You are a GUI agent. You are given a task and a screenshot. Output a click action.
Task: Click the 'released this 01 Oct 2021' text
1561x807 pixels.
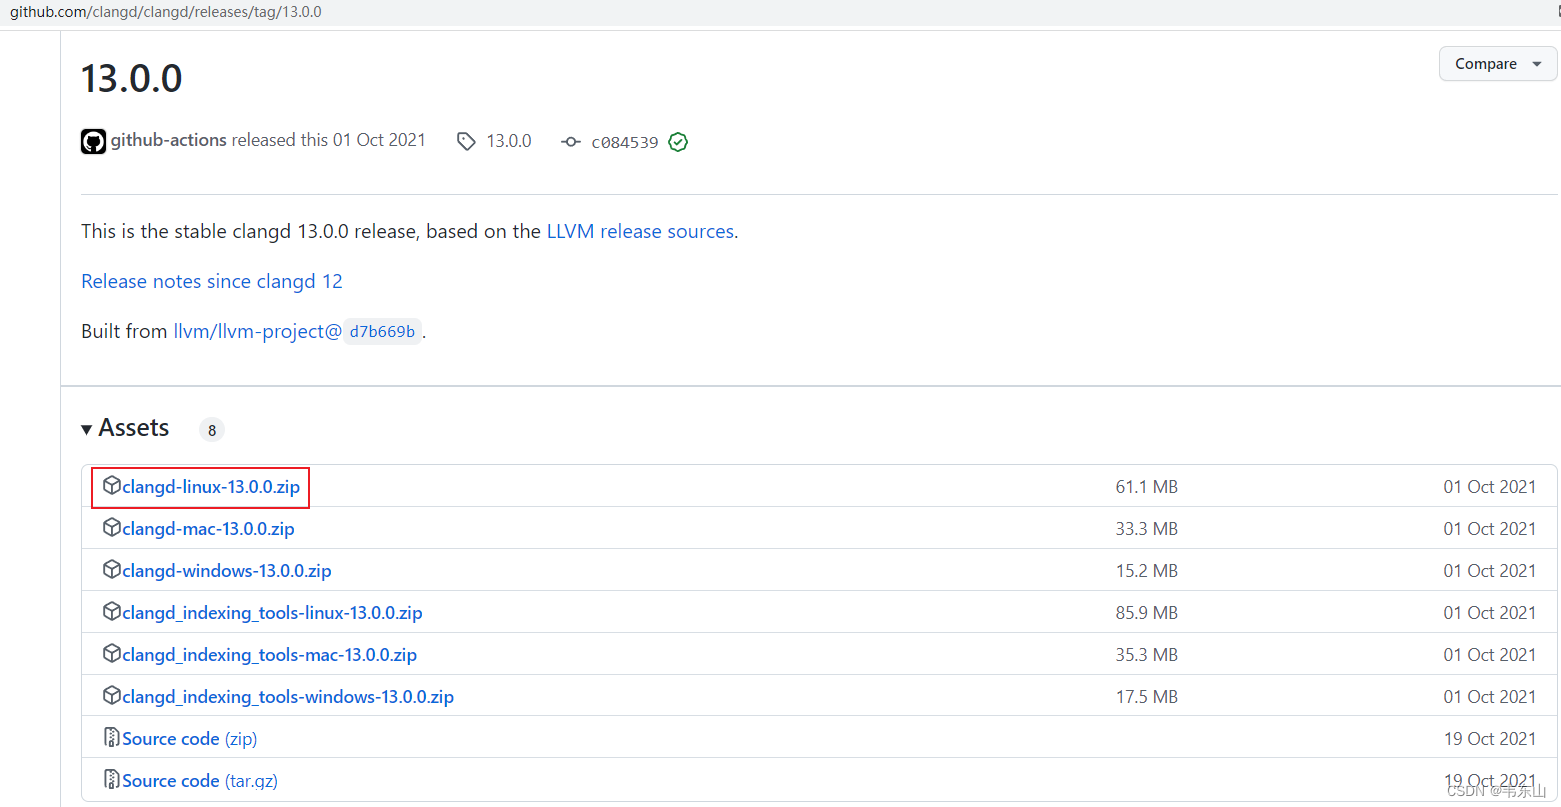point(329,140)
